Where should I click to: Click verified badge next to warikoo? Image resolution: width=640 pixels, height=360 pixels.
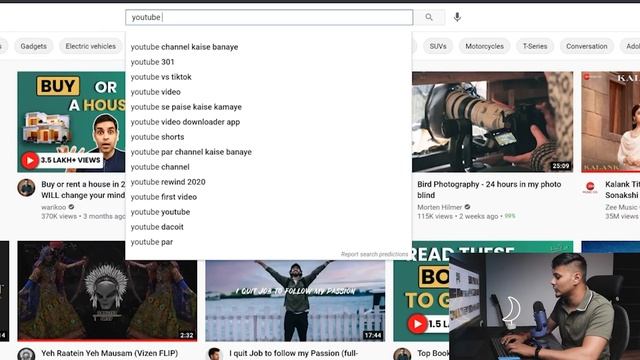click(x=71, y=207)
